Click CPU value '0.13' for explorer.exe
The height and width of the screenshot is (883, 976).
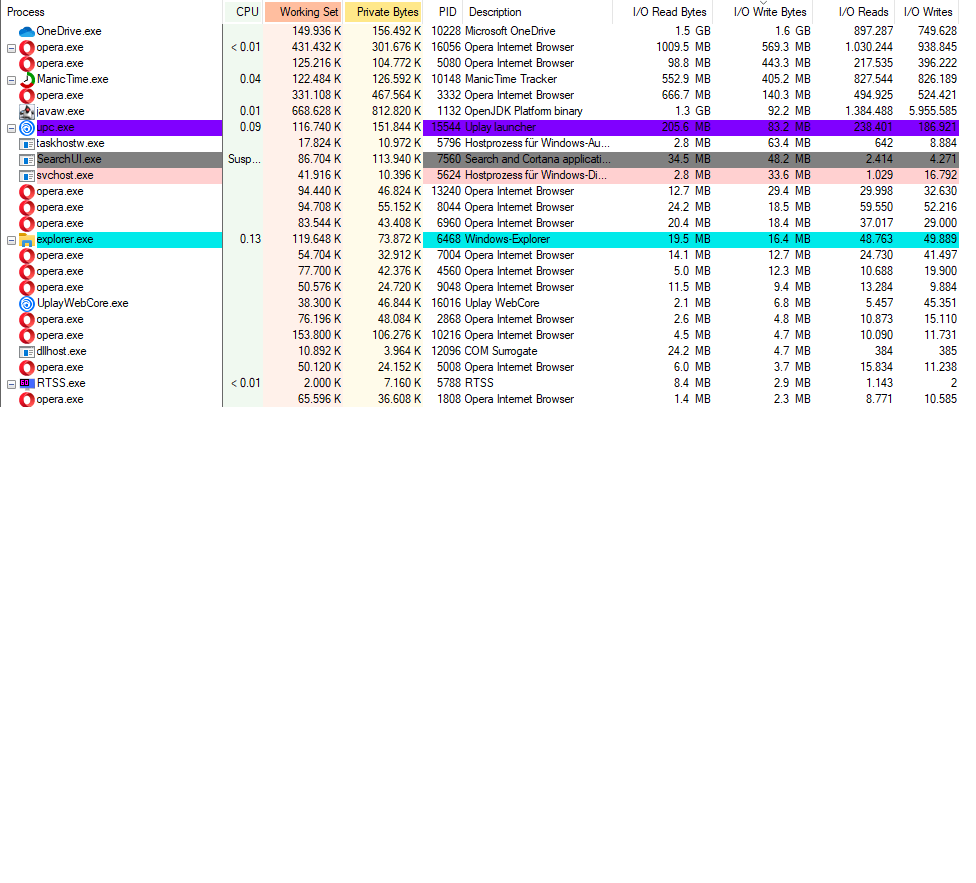(x=250, y=240)
